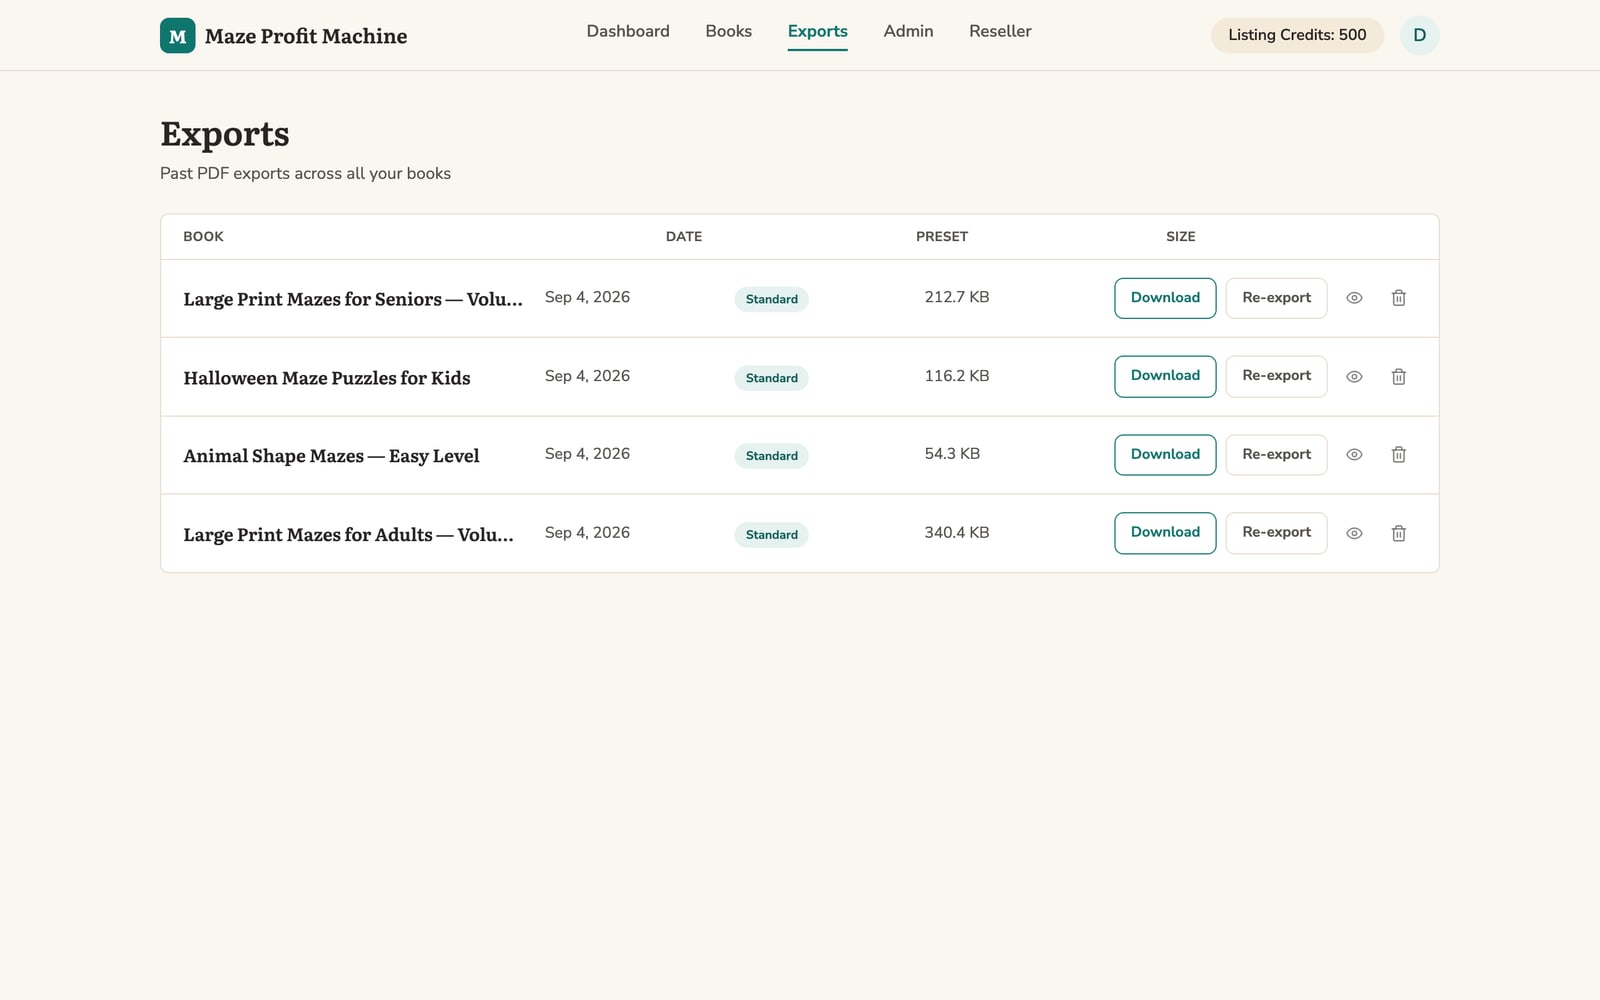Delete the Large Print Mazes for Seniors export

coord(1399,298)
